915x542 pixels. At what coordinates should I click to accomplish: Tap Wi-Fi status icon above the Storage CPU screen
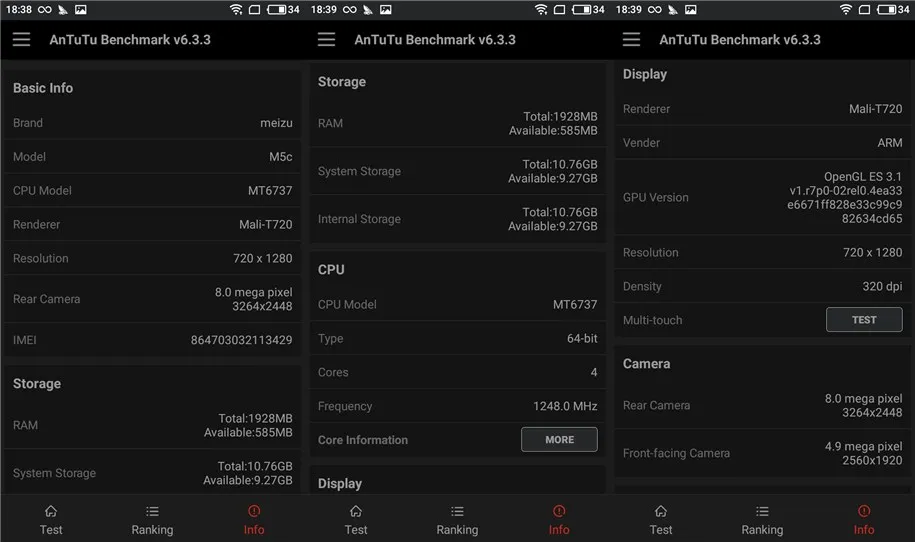click(541, 9)
